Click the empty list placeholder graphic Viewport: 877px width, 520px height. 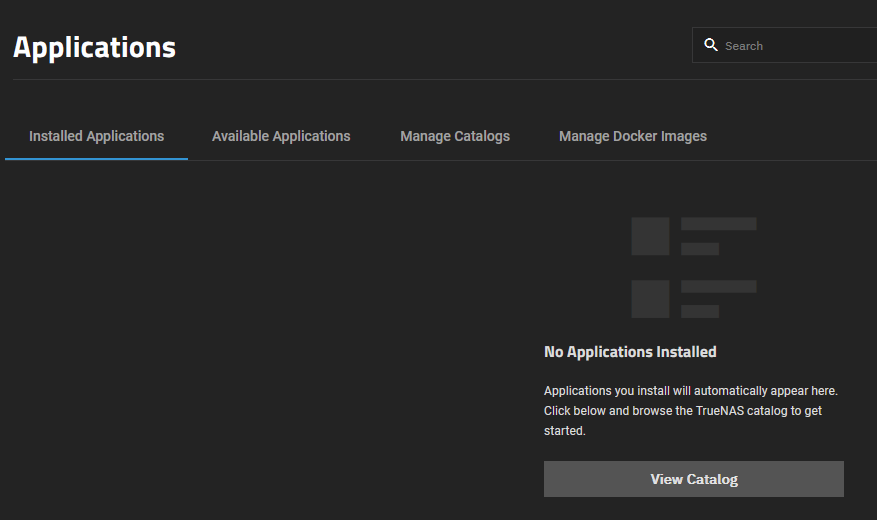(x=694, y=268)
